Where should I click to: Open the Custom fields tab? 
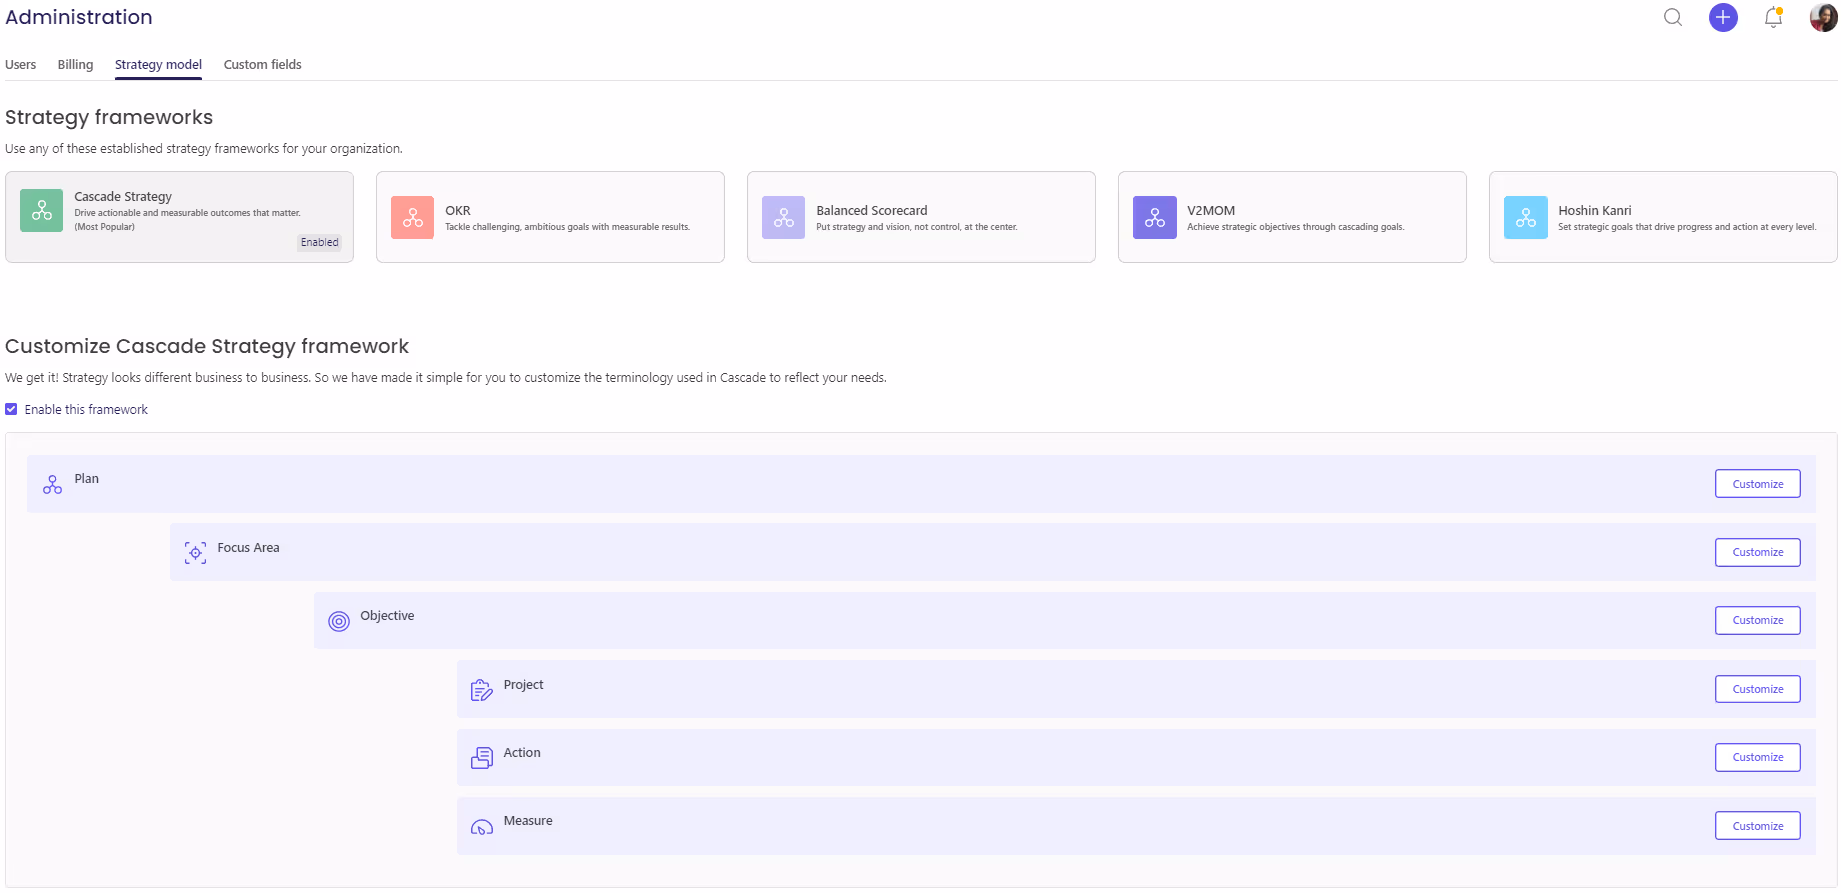(x=262, y=65)
